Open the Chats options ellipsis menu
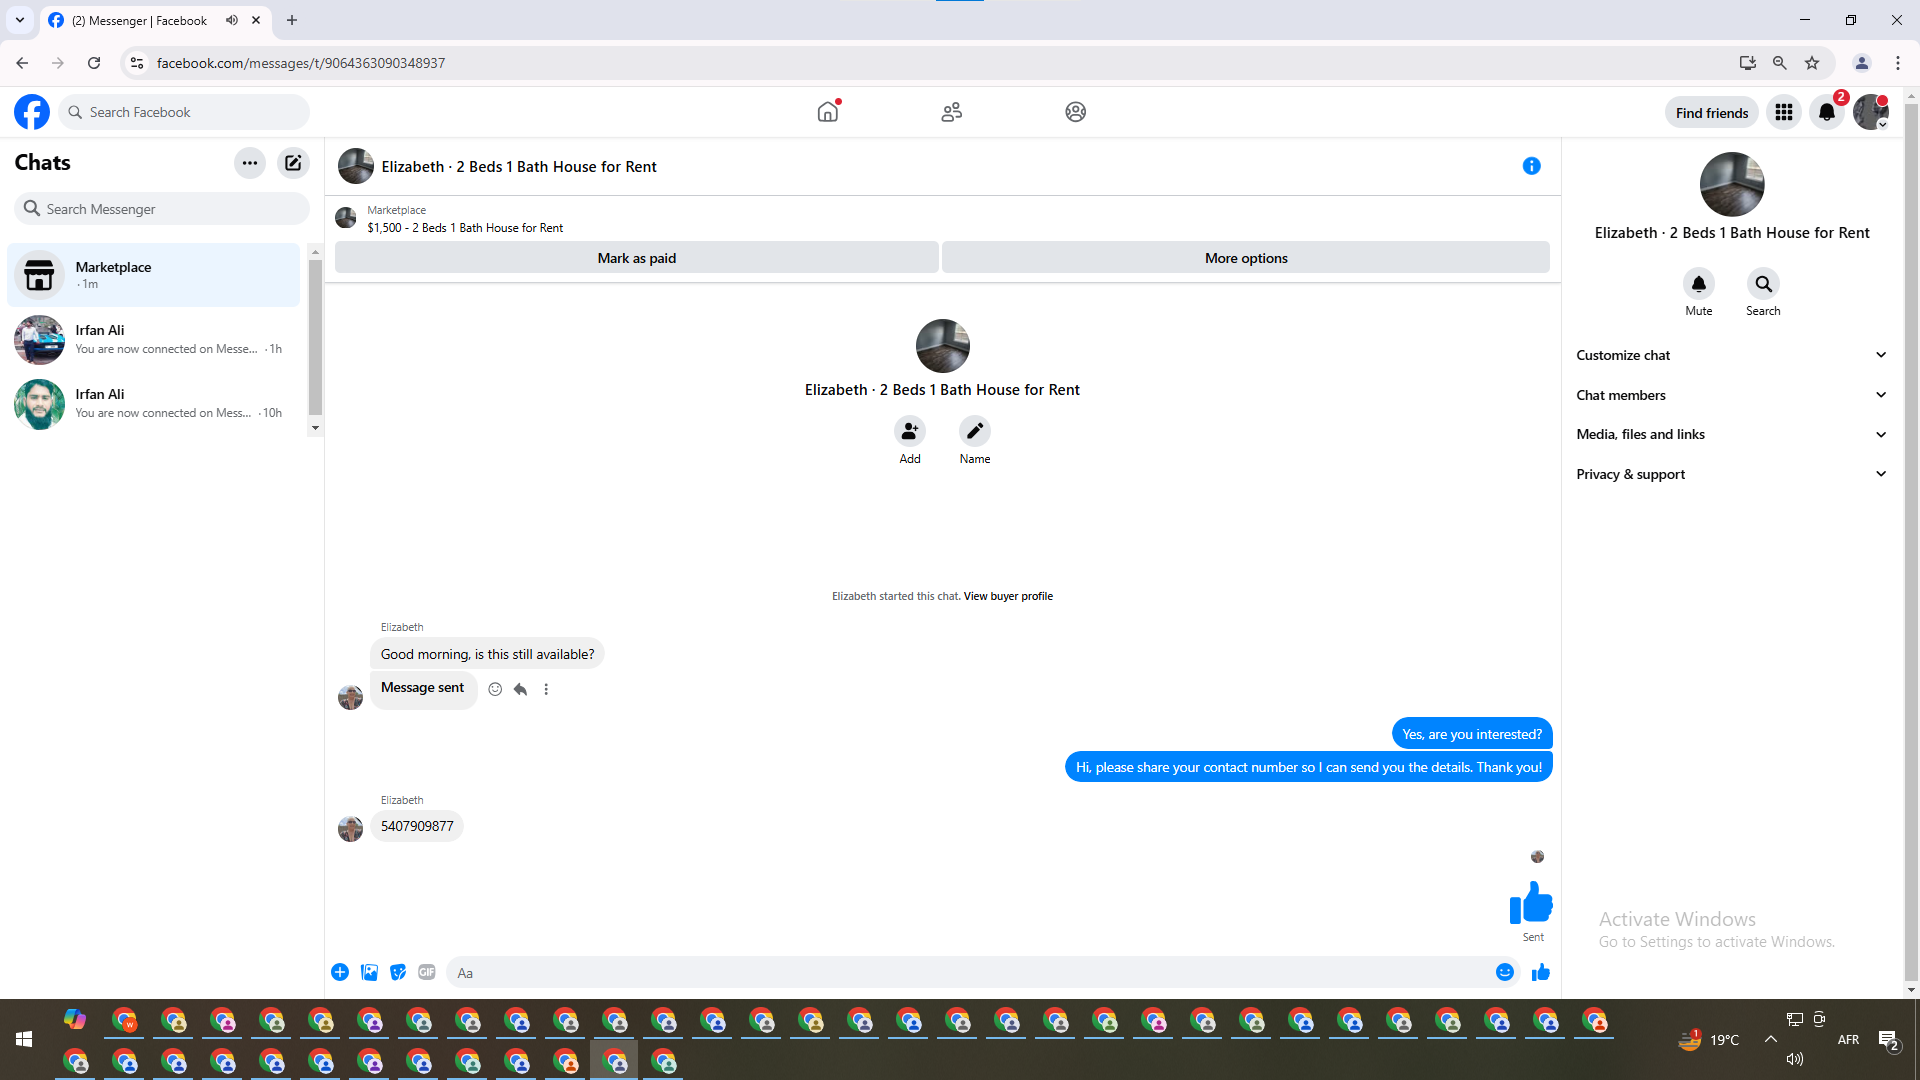 point(250,163)
